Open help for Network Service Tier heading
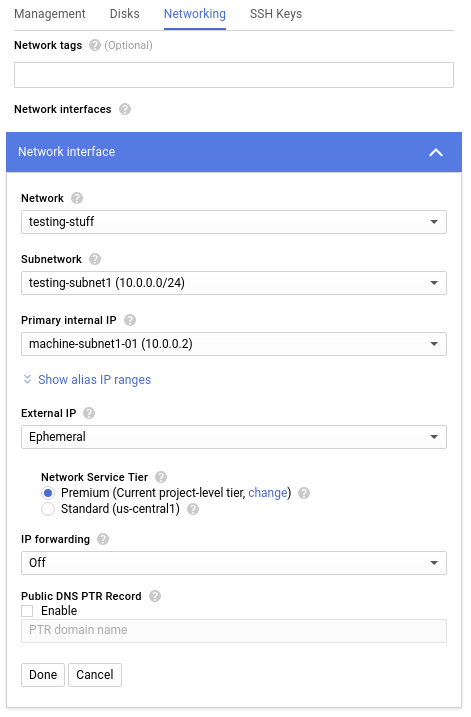The height and width of the screenshot is (717, 471). pyautogui.click(x=161, y=477)
